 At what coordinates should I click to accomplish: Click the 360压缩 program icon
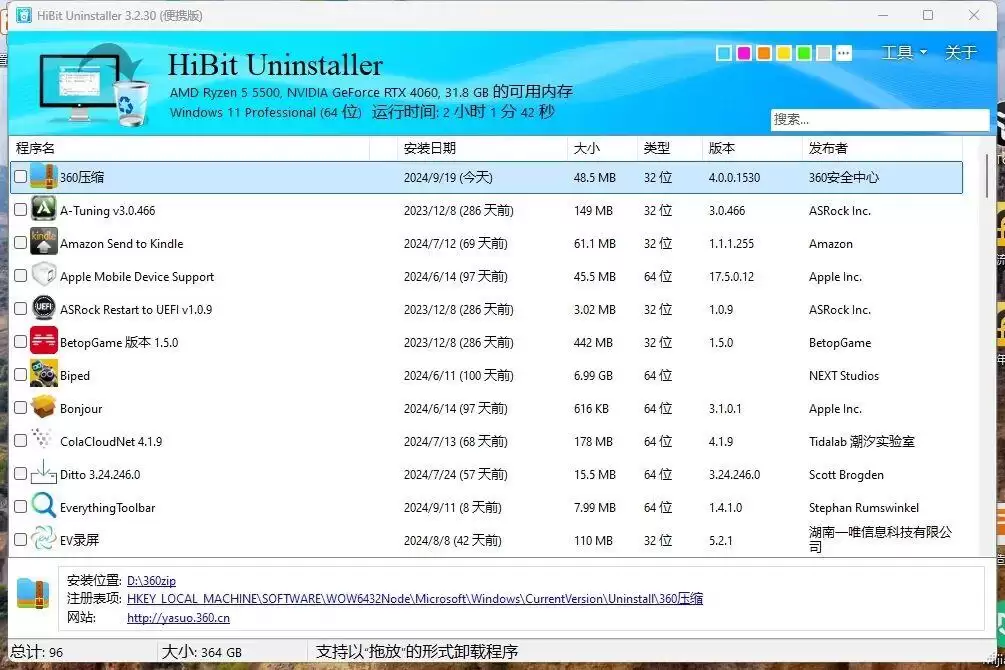click(x=43, y=176)
